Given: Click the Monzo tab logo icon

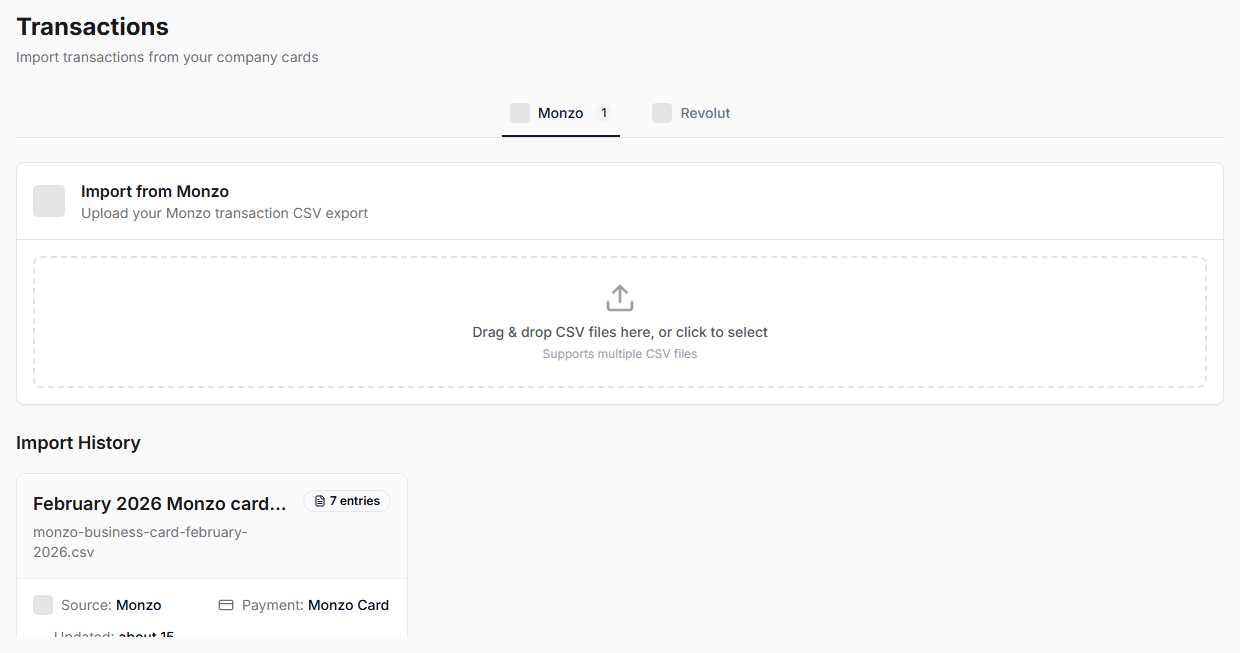Looking at the screenshot, I should pos(520,113).
